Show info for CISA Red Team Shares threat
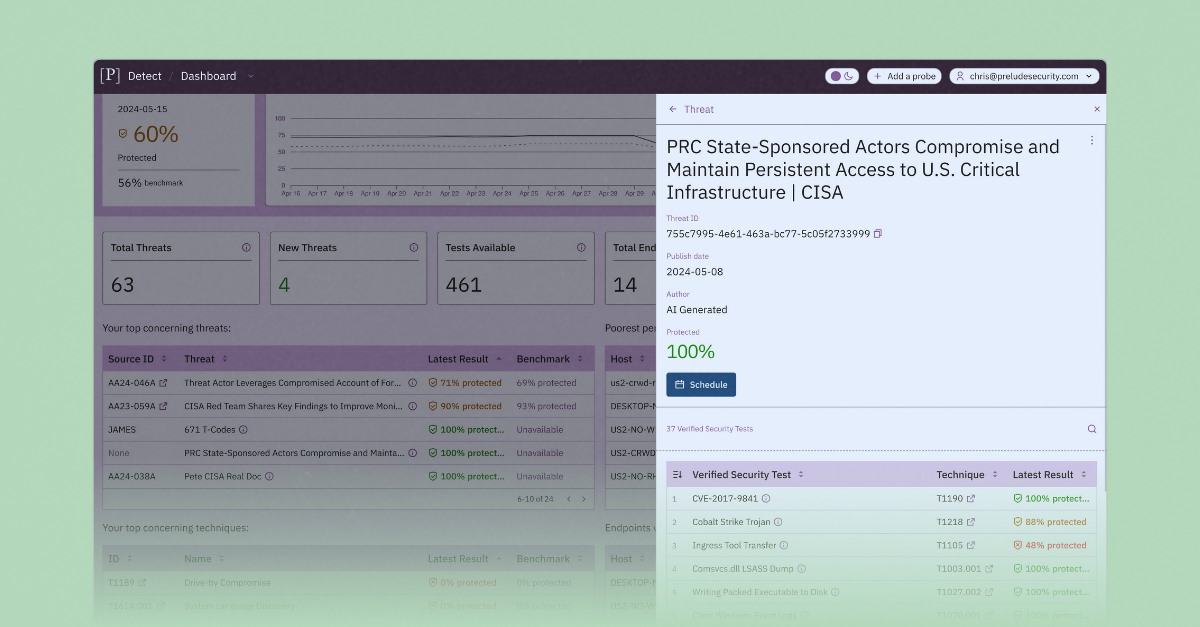This screenshot has height=627, width=1200. (x=412, y=406)
